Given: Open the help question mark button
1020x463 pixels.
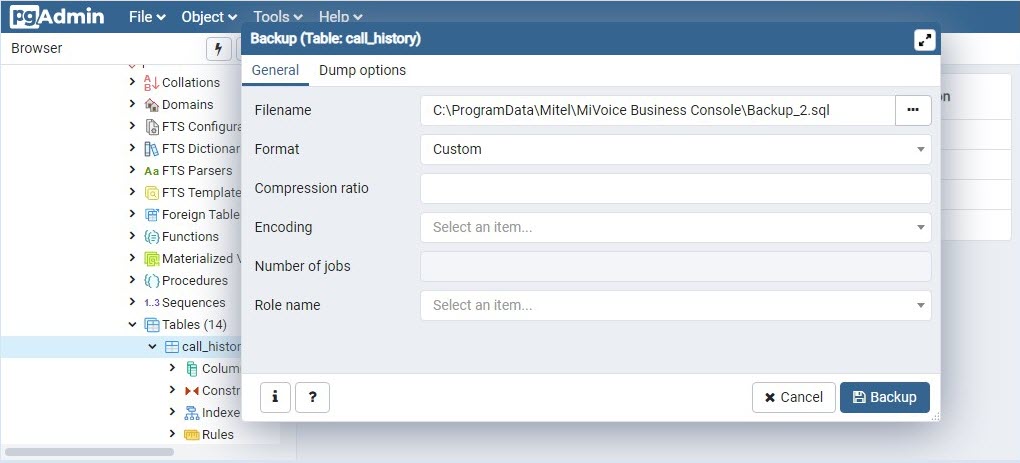Looking at the screenshot, I should [x=312, y=397].
